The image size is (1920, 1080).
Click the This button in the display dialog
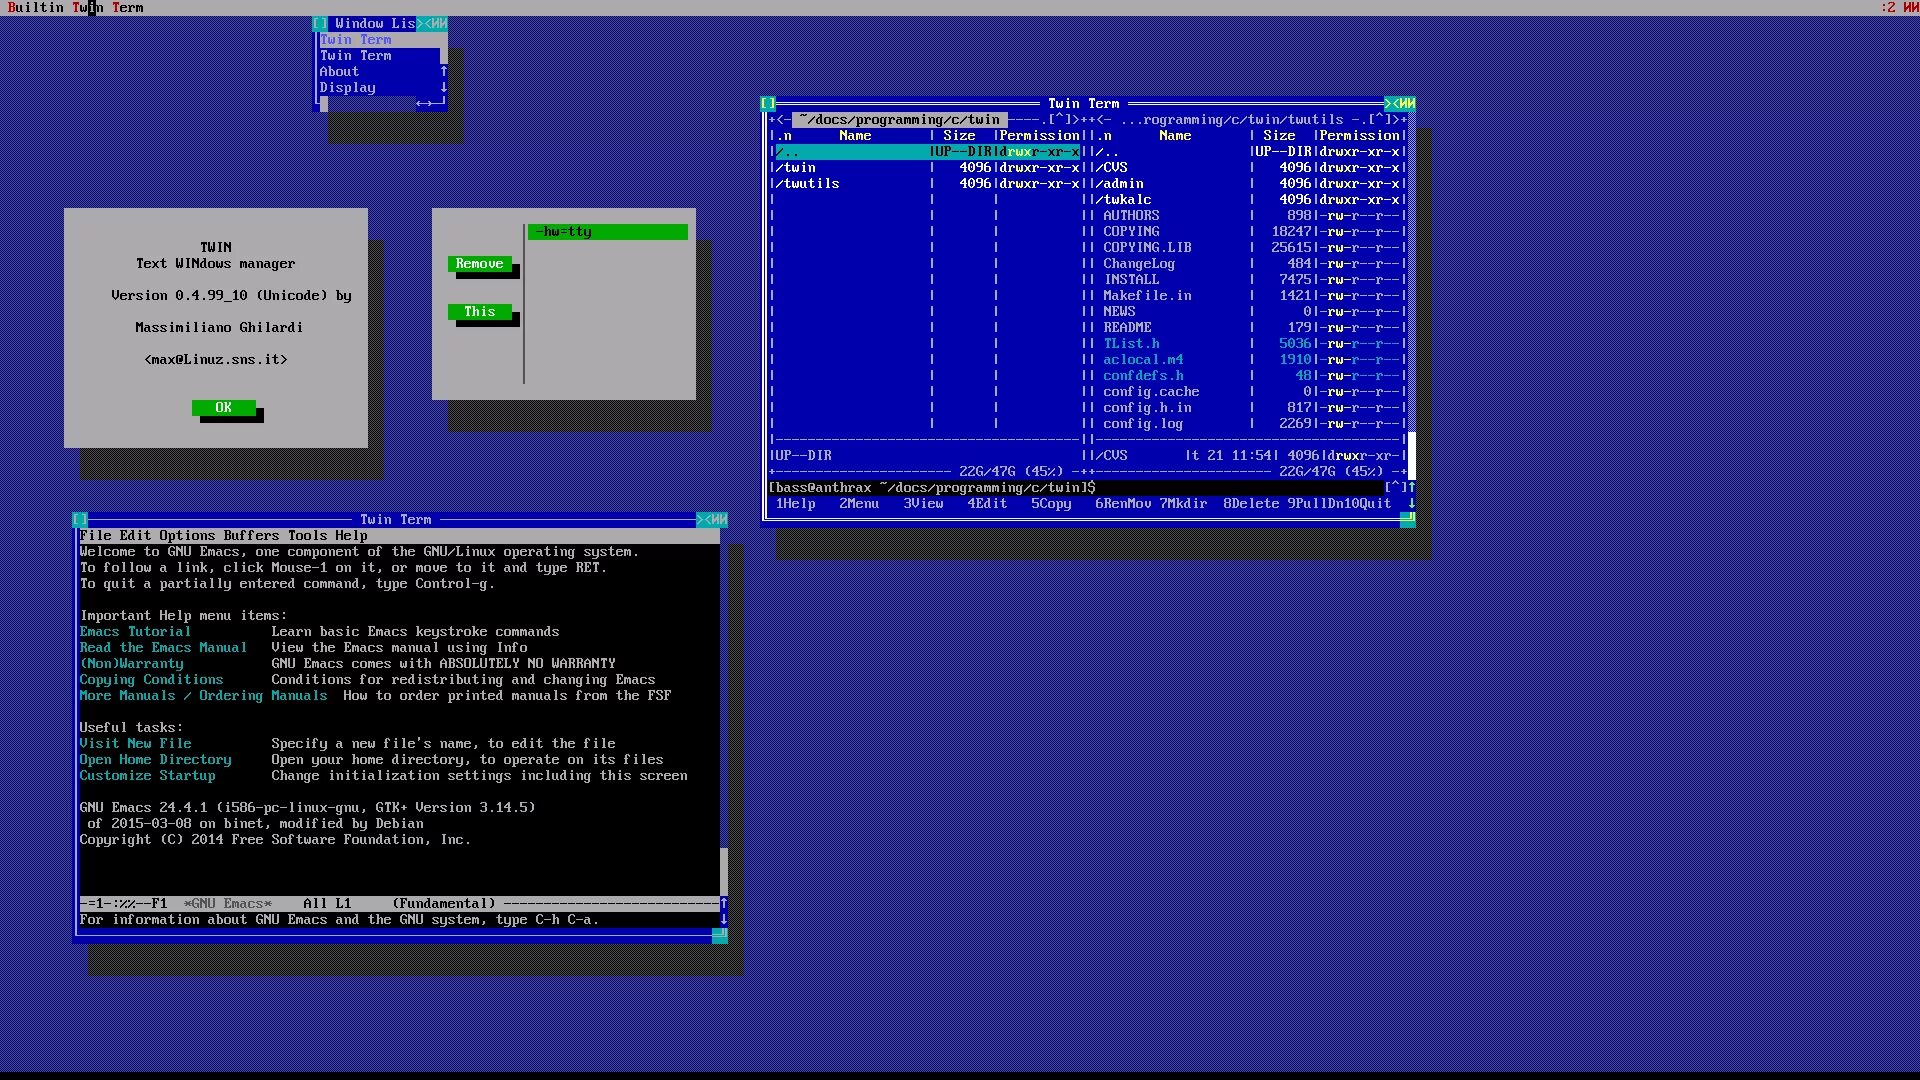[480, 311]
